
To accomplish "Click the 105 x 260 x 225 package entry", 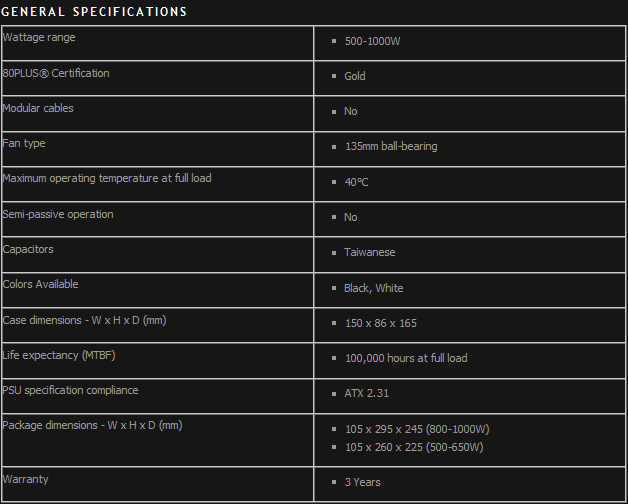I will point(414,447).
